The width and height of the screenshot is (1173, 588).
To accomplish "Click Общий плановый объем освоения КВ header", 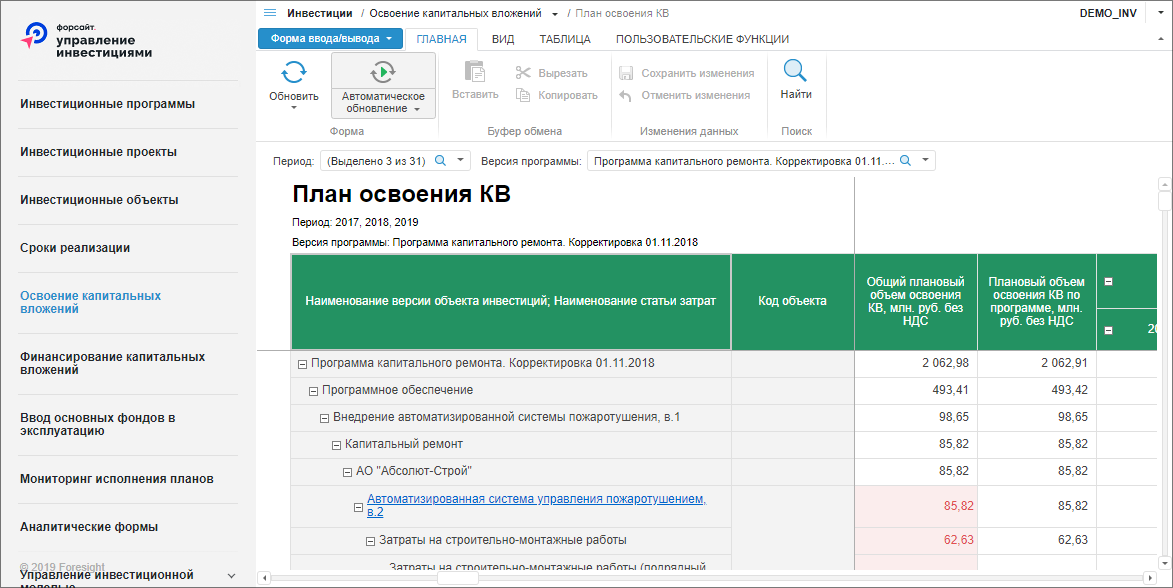I will [x=916, y=301].
